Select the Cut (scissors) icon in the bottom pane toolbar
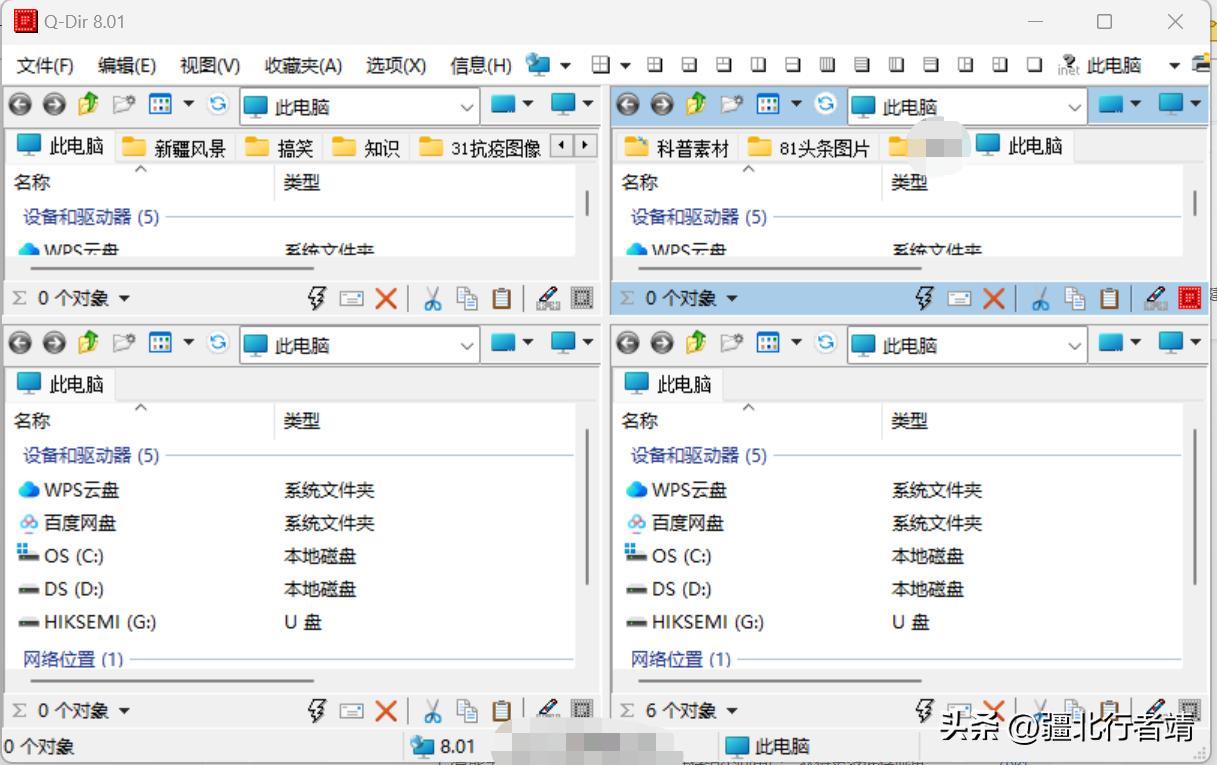Image resolution: width=1217 pixels, height=765 pixels. (x=433, y=710)
